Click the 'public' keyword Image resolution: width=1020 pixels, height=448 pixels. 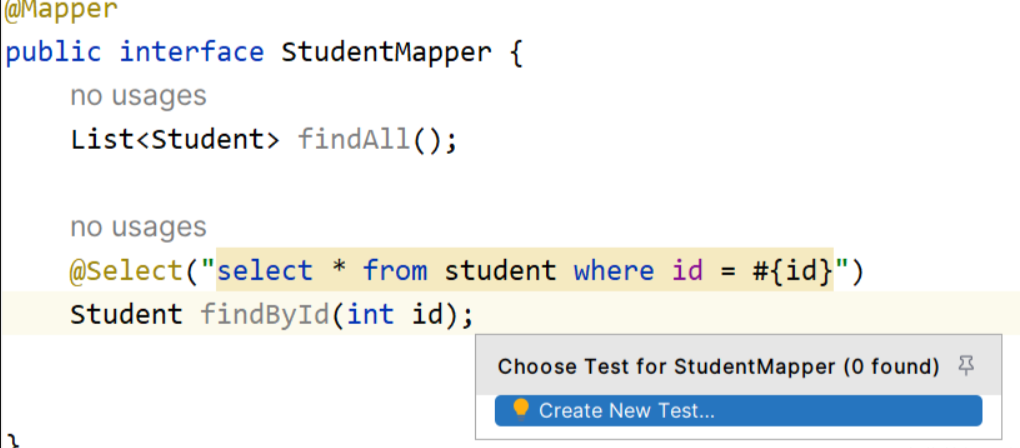coord(53,52)
